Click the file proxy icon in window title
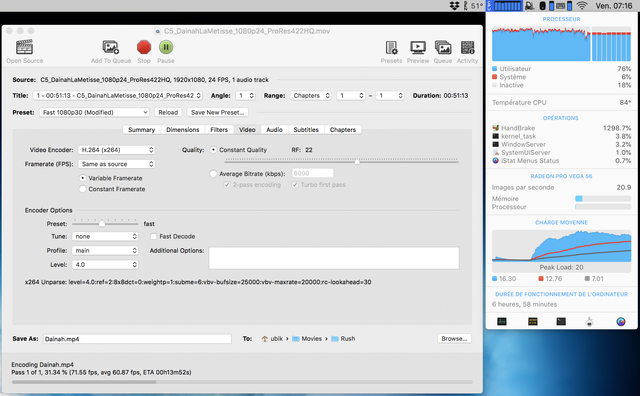The image size is (640, 396). pyautogui.click(x=158, y=31)
